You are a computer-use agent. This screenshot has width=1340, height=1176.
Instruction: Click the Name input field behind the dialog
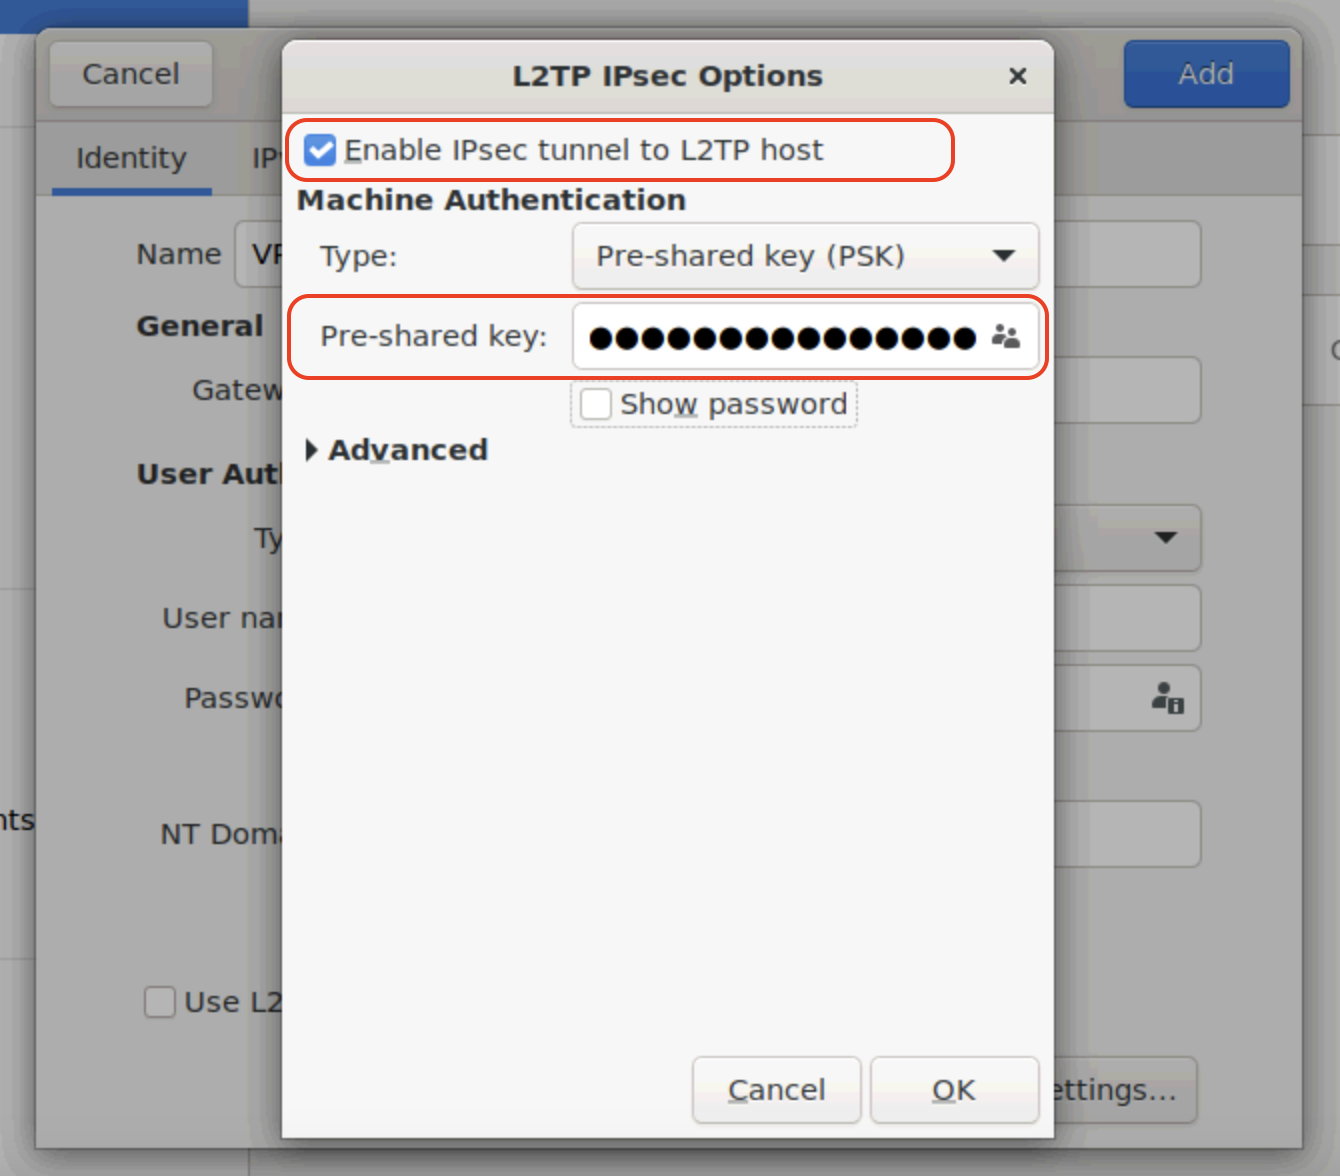[x=1127, y=254]
